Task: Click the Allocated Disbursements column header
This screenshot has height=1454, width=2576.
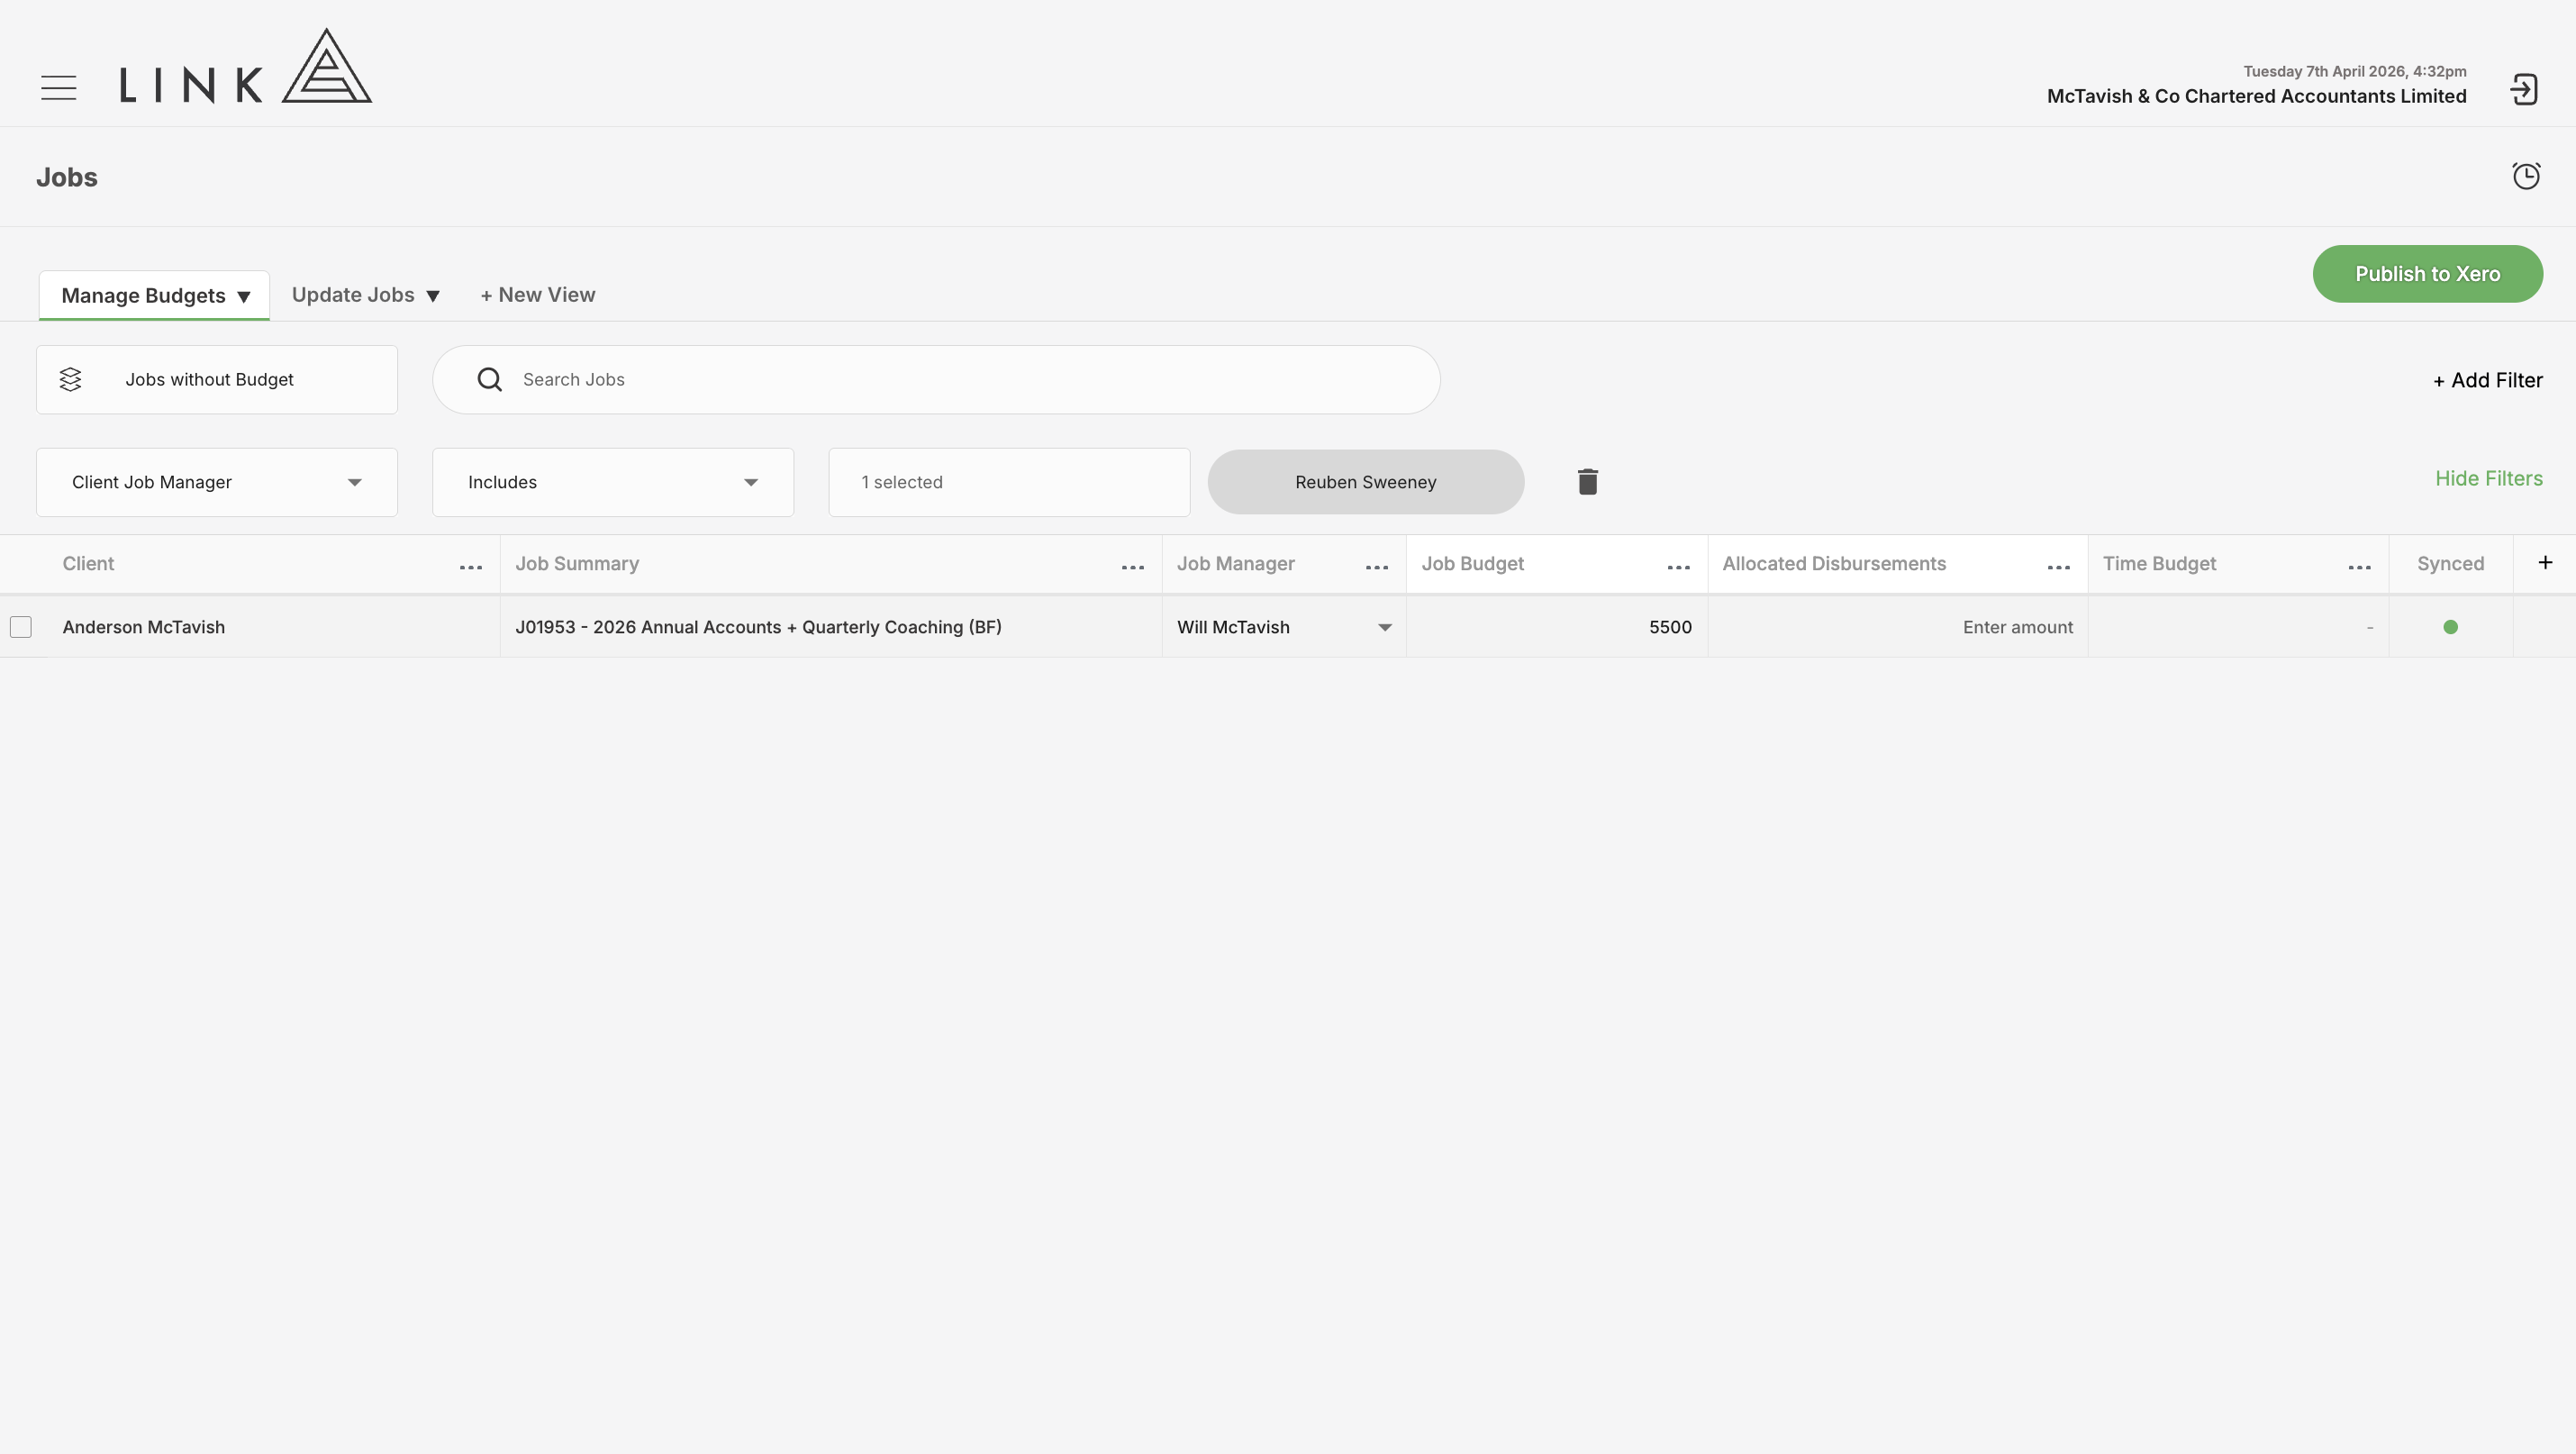Action: [x=1834, y=564]
